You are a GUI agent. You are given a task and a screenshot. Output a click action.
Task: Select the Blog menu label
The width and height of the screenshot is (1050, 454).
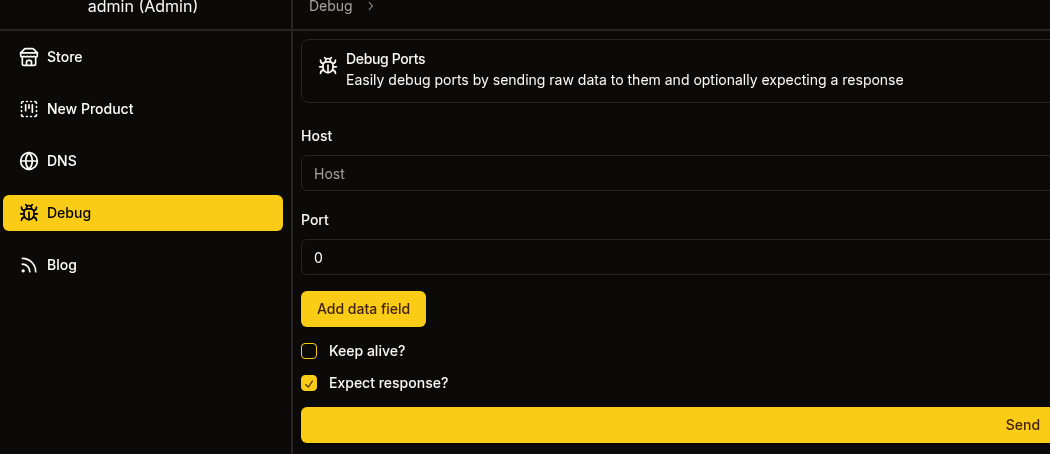(62, 265)
